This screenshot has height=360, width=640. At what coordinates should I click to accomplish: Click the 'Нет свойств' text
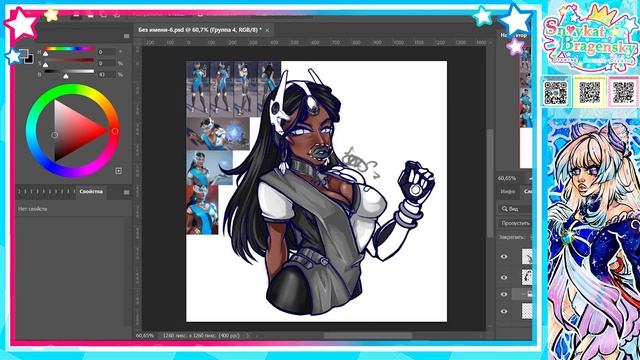pyautogui.click(x=32, y=209)
